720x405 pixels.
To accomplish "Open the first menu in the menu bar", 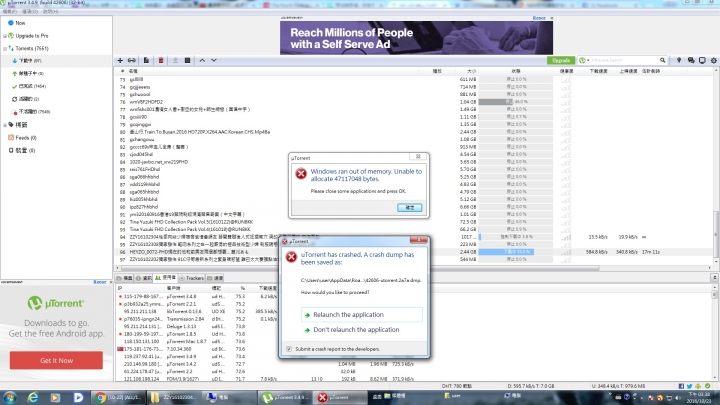I will (9, 11).
